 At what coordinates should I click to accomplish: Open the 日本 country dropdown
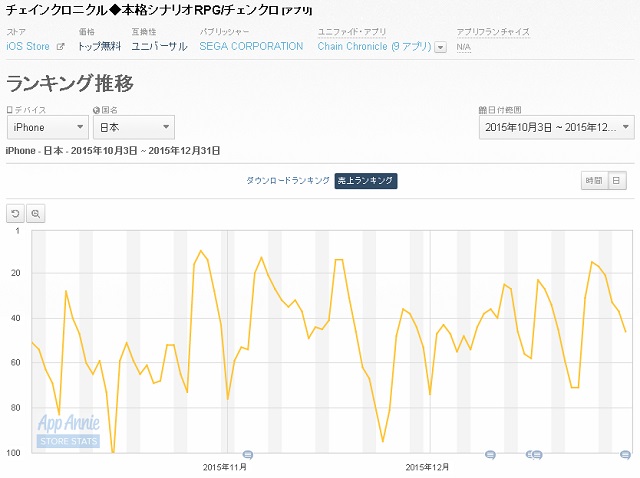click(134, 127)
